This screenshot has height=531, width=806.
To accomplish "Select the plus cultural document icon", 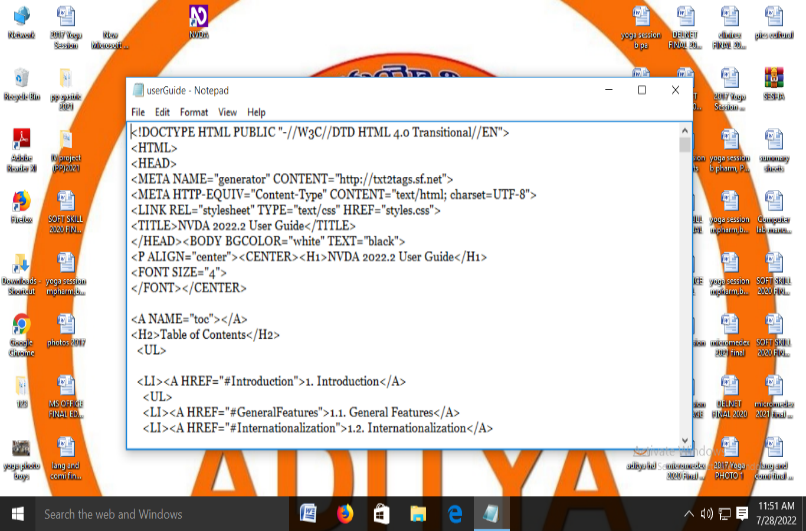I will (774, 22).
